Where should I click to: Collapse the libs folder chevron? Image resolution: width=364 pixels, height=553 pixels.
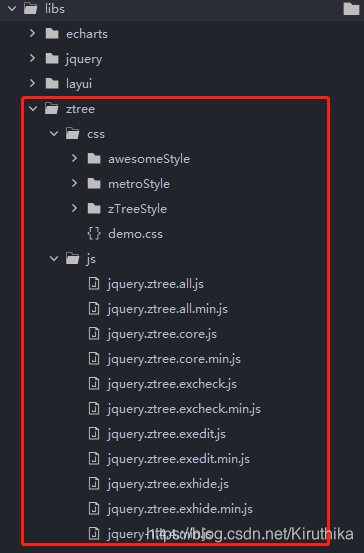point(12,8)
